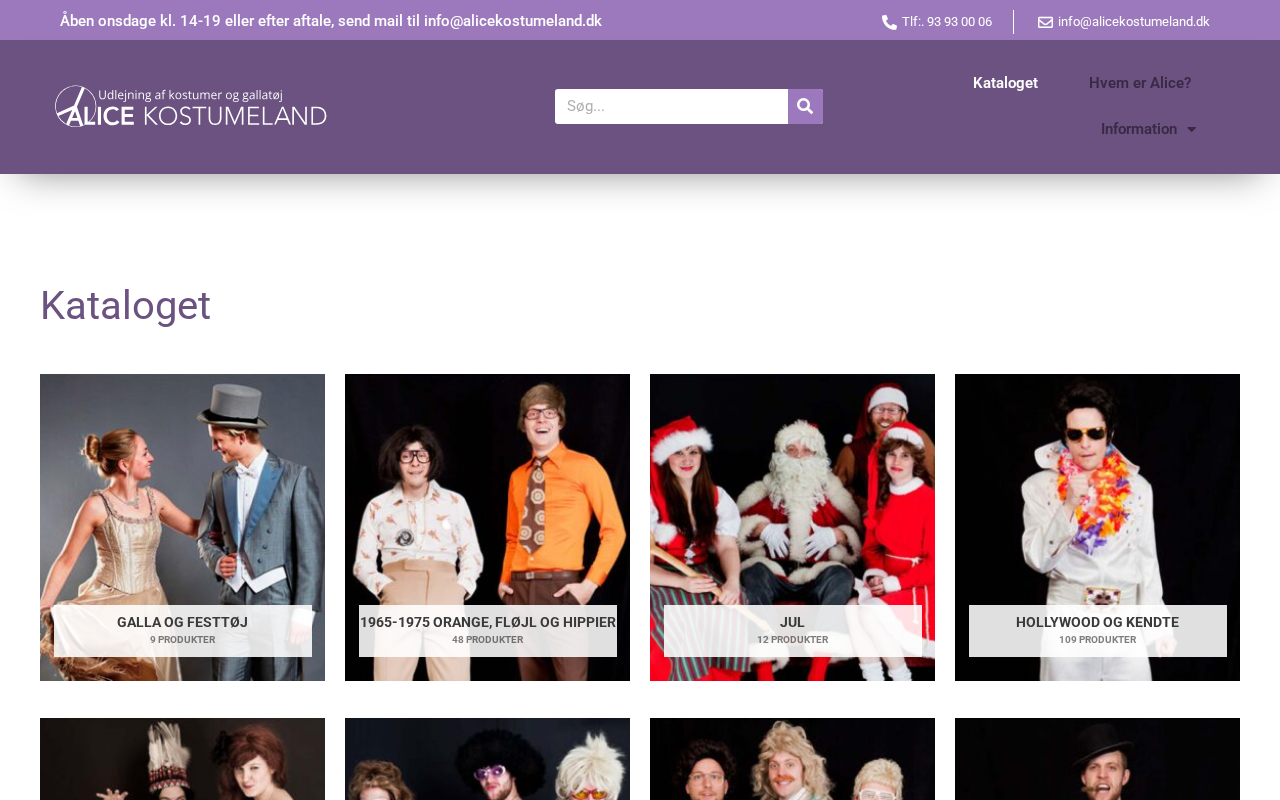The height and width of the screenshot is (800, 1280).
Task: Select the '48 PRODUKTER' count text
Action: pos(487,640)
